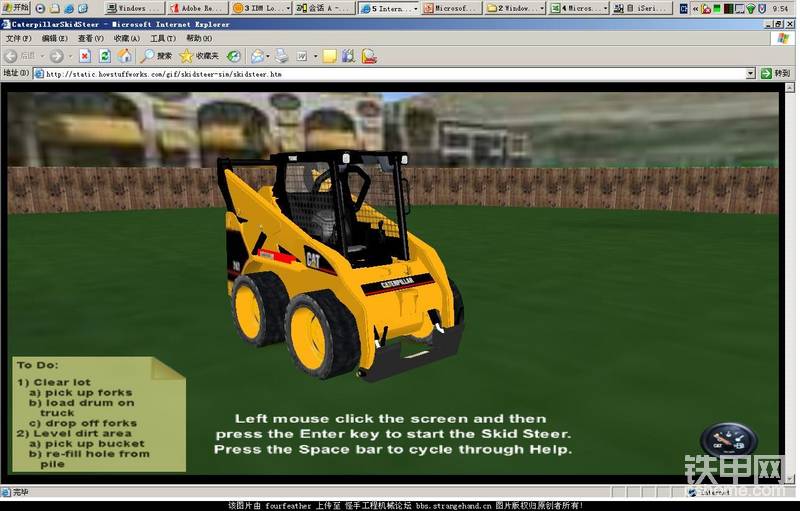
Task: Click the Forward arrow in IE toolbar
Action: pos(57,56)
